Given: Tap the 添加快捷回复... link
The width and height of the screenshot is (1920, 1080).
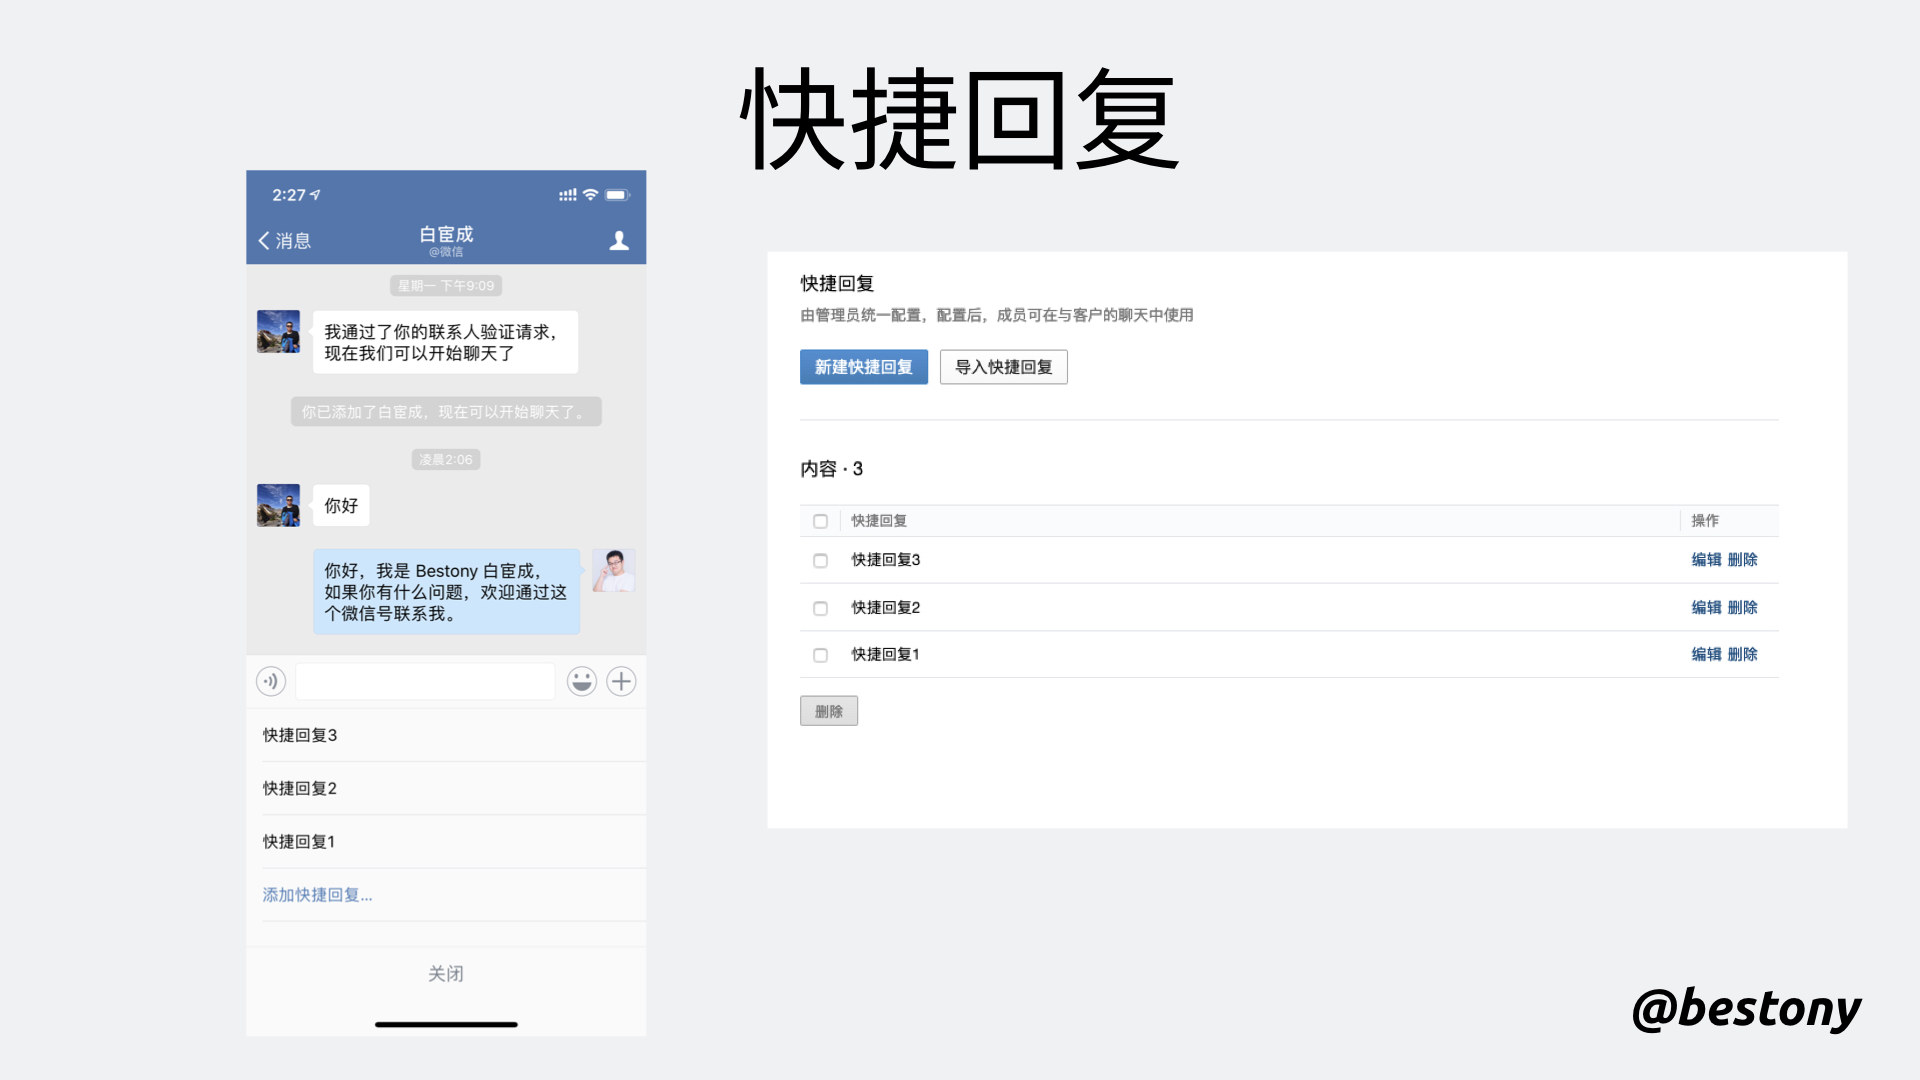Looking at the screenshot, I should tap(317, 895).
